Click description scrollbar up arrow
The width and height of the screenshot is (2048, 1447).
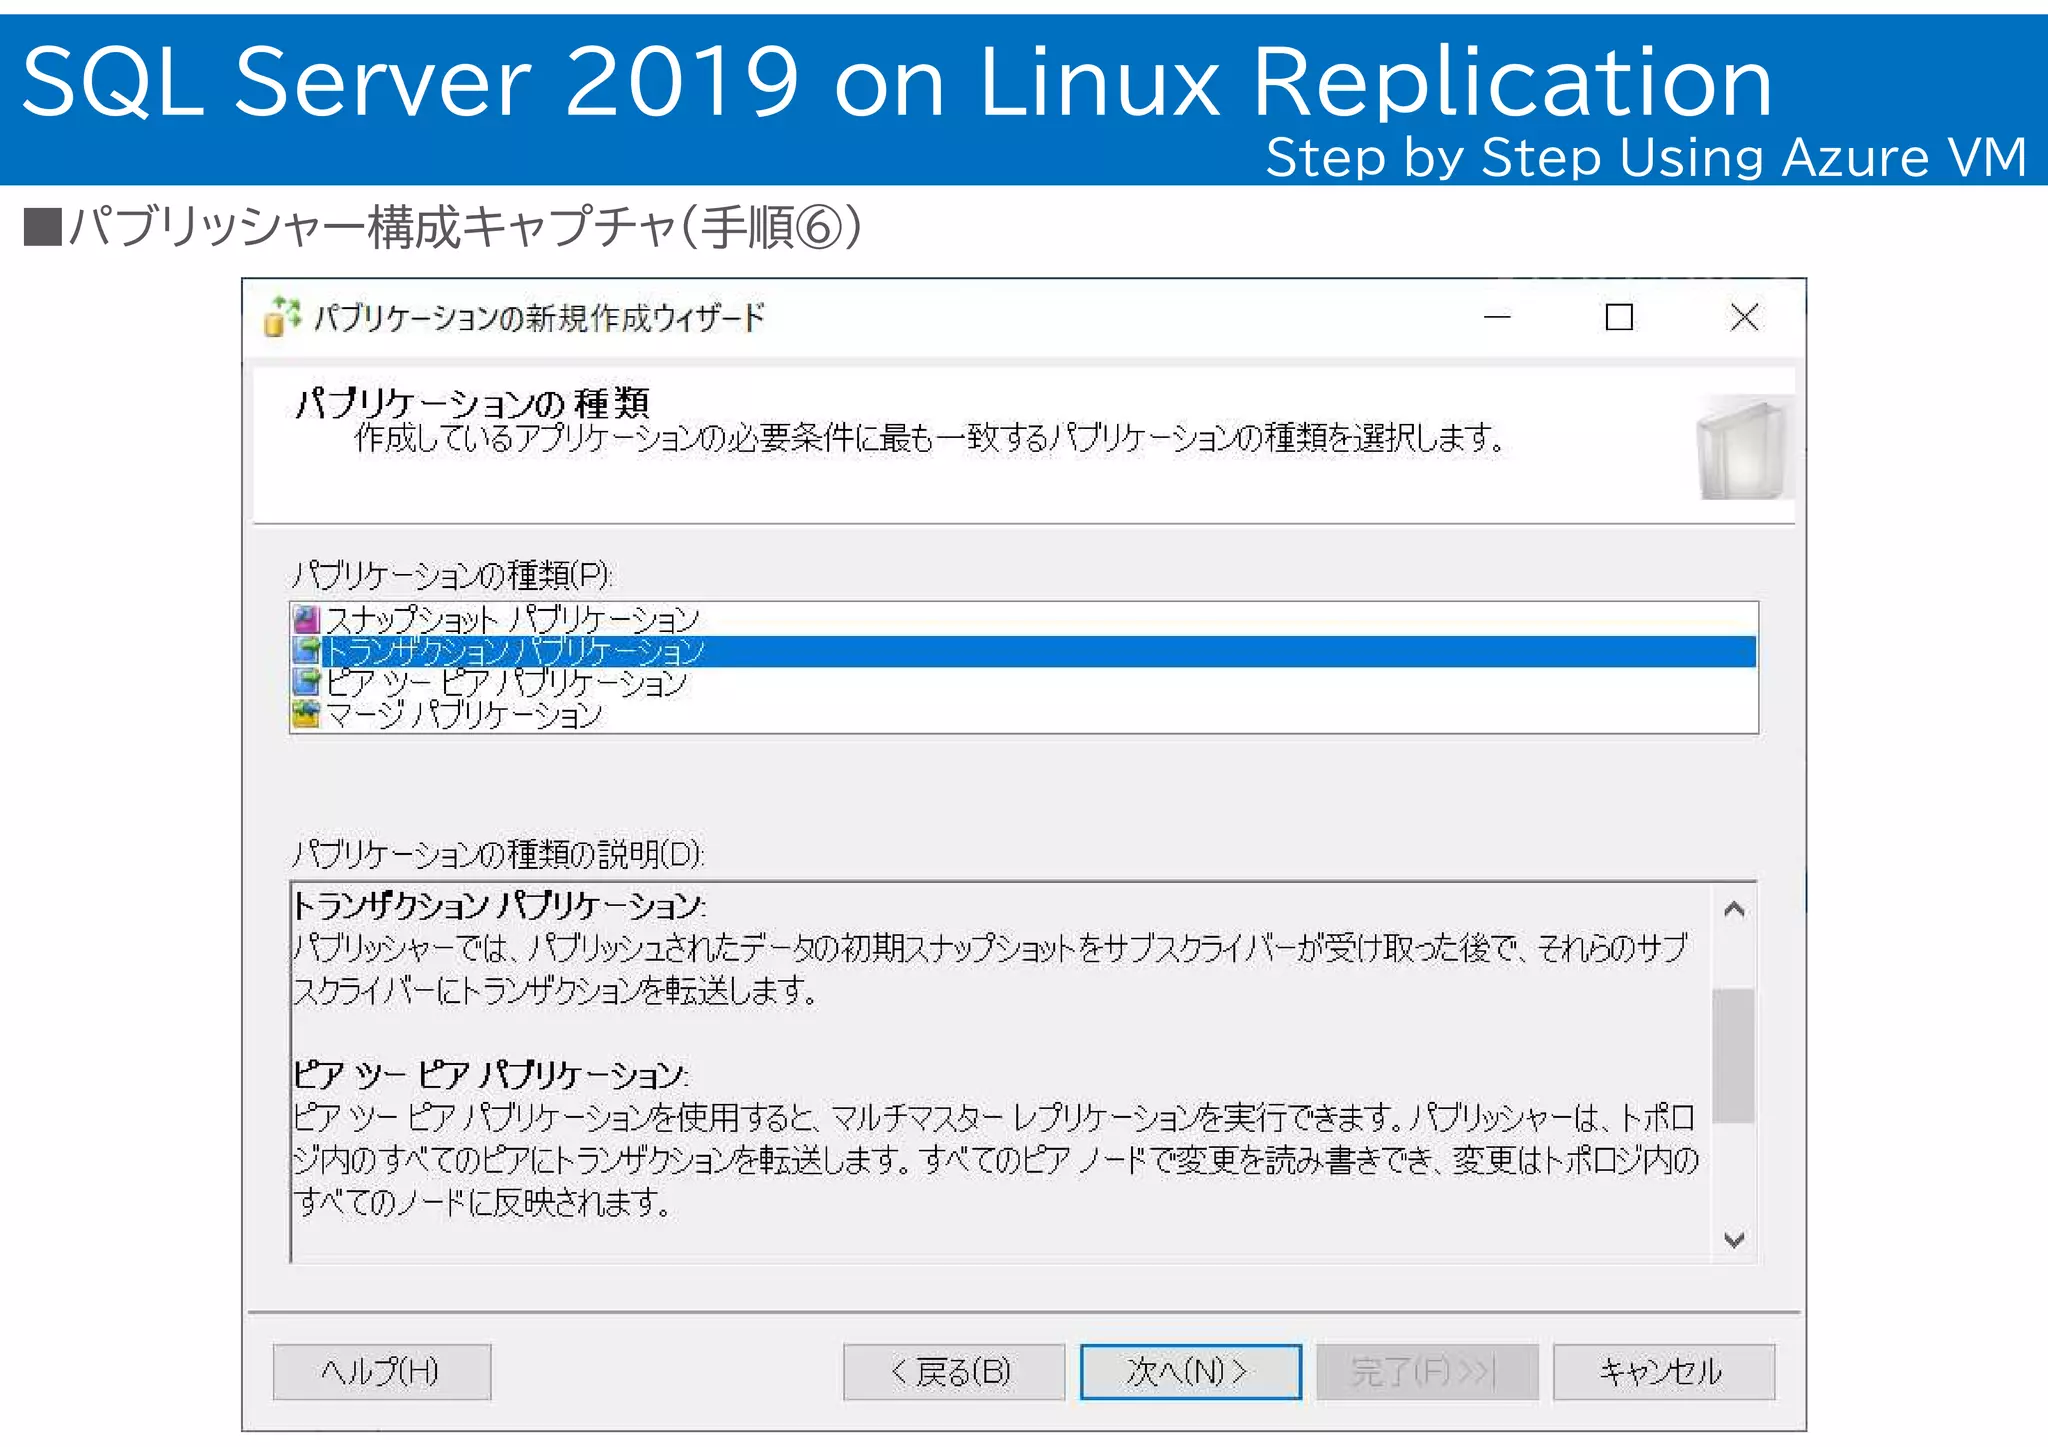tap(1734, 909)
